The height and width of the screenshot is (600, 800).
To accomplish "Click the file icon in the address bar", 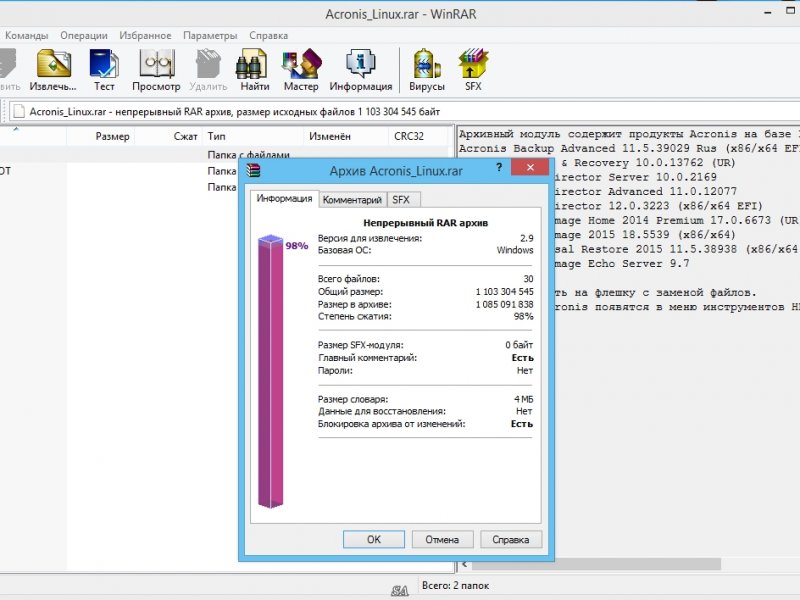I will tap(18, 111).
